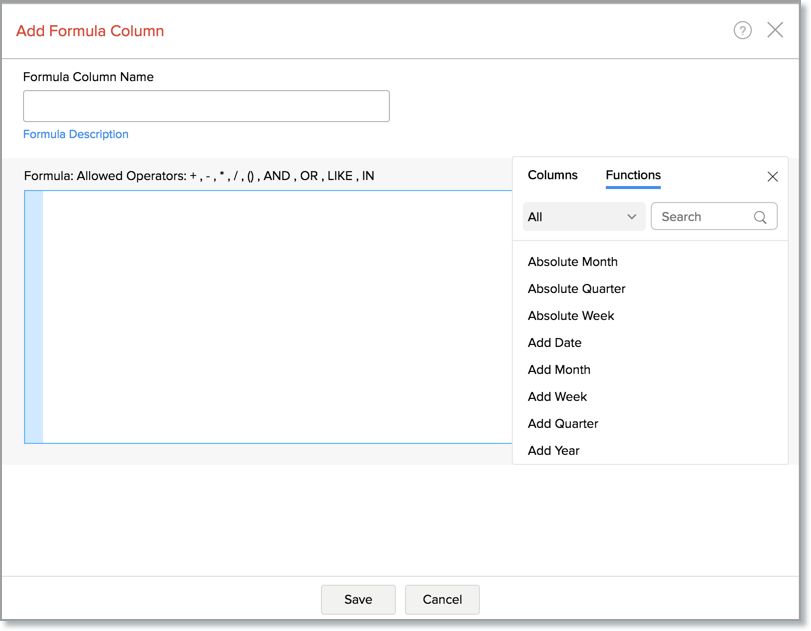Click the search magnifier icon
Screen dimensions: 811x631
pos(760,217)
